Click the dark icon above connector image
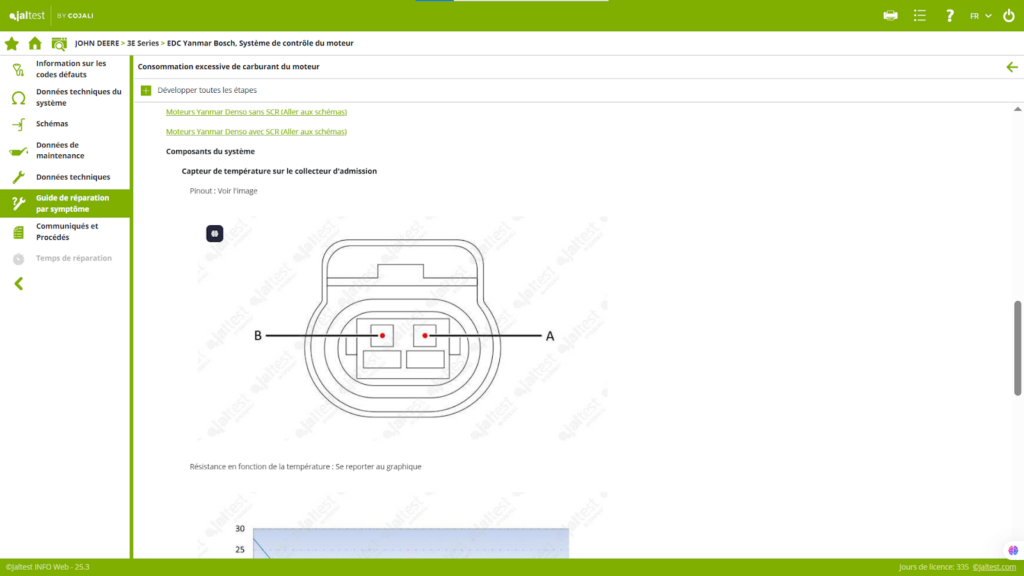The height and width of the screenshot is (576, 1024). pos(214,233)
